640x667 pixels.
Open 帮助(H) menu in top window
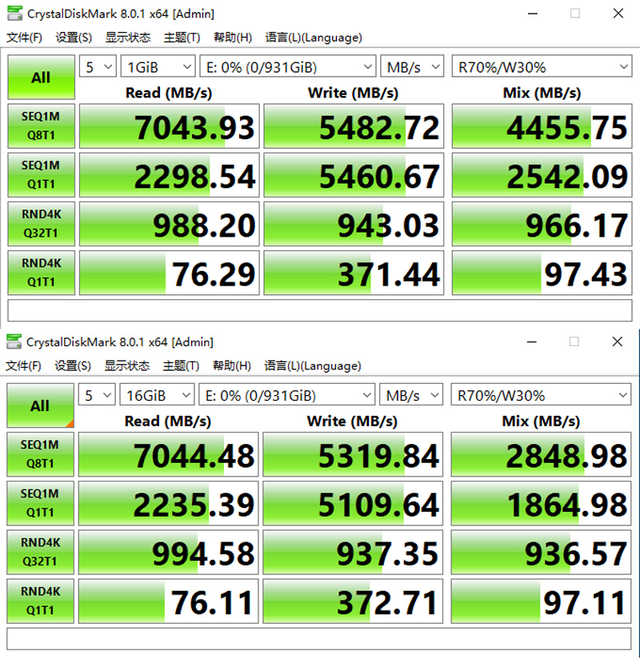point(233,37)
